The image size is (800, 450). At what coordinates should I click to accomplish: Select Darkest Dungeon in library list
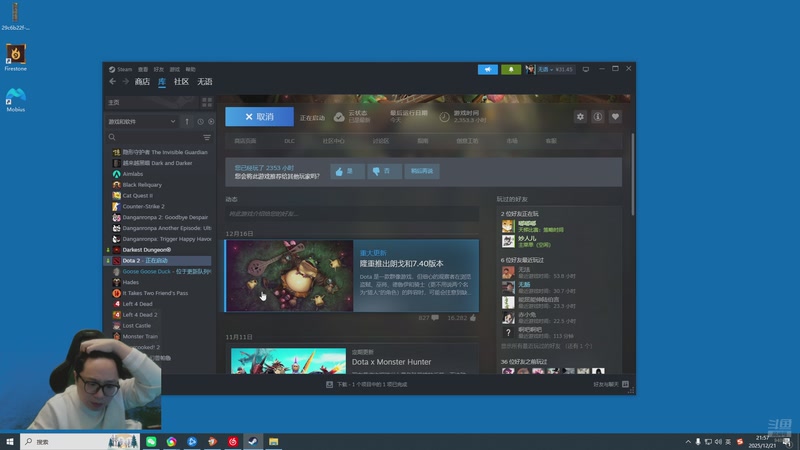point(146,250)
